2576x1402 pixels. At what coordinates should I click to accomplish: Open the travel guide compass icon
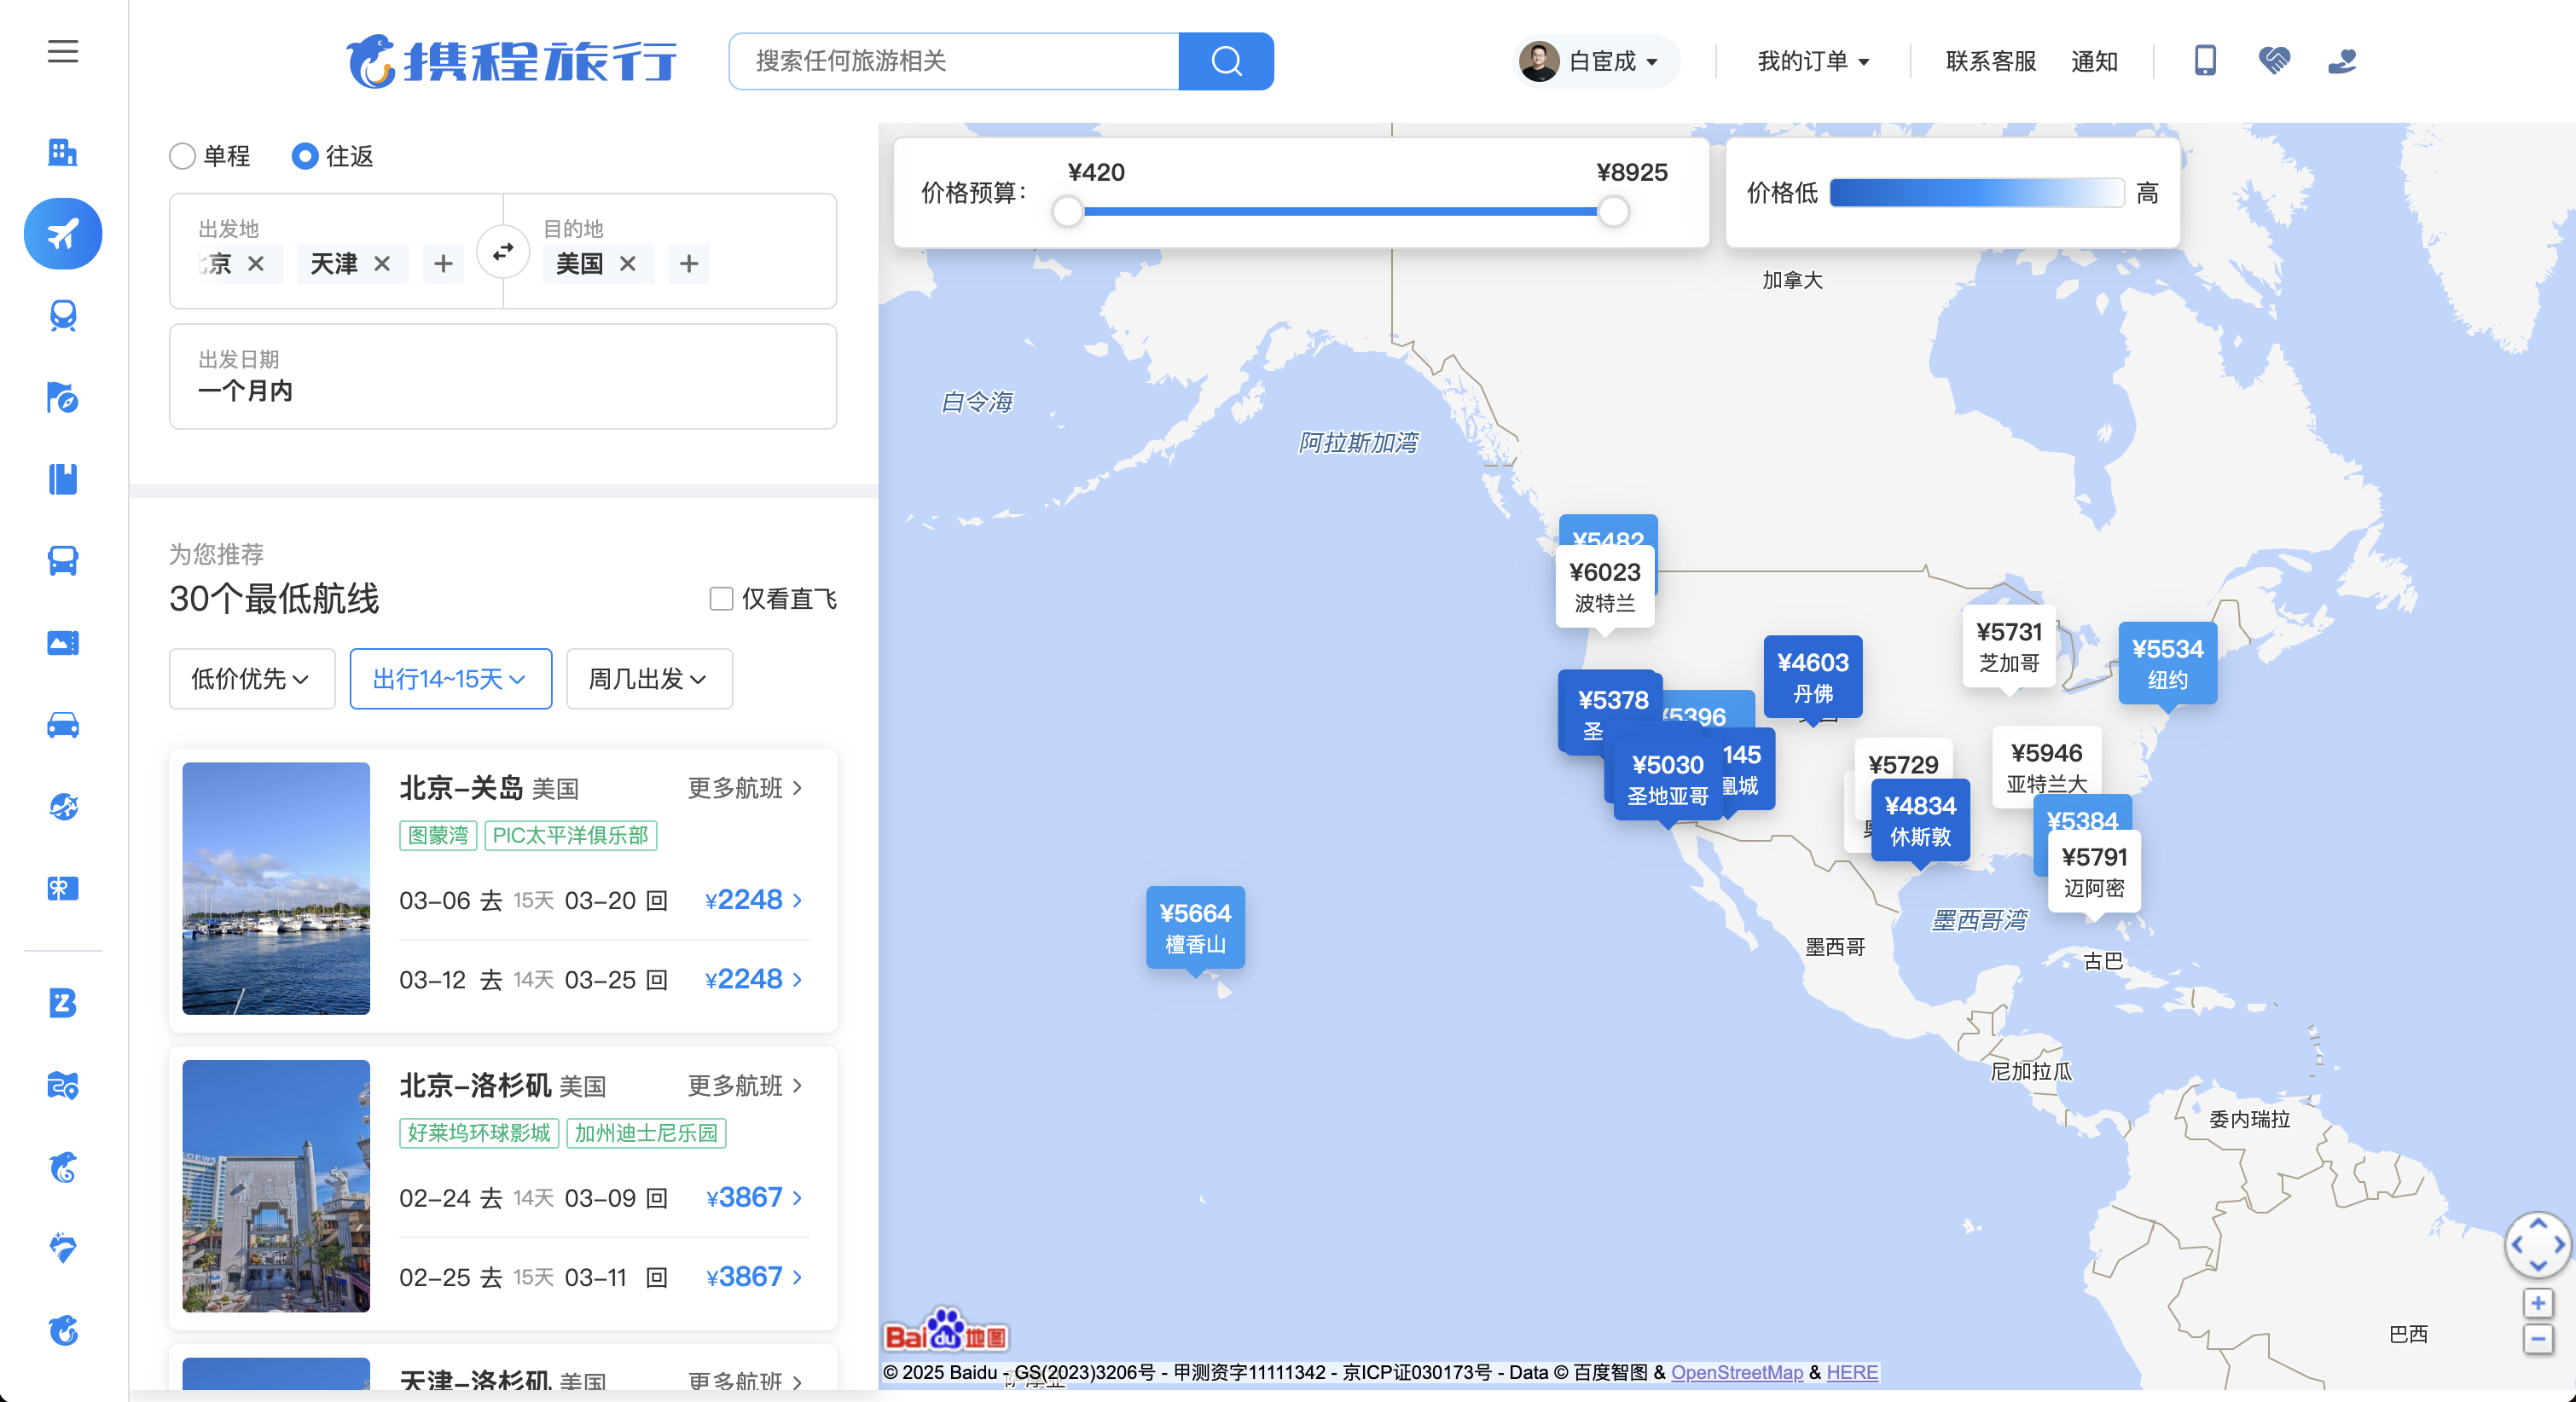[63, 398]
